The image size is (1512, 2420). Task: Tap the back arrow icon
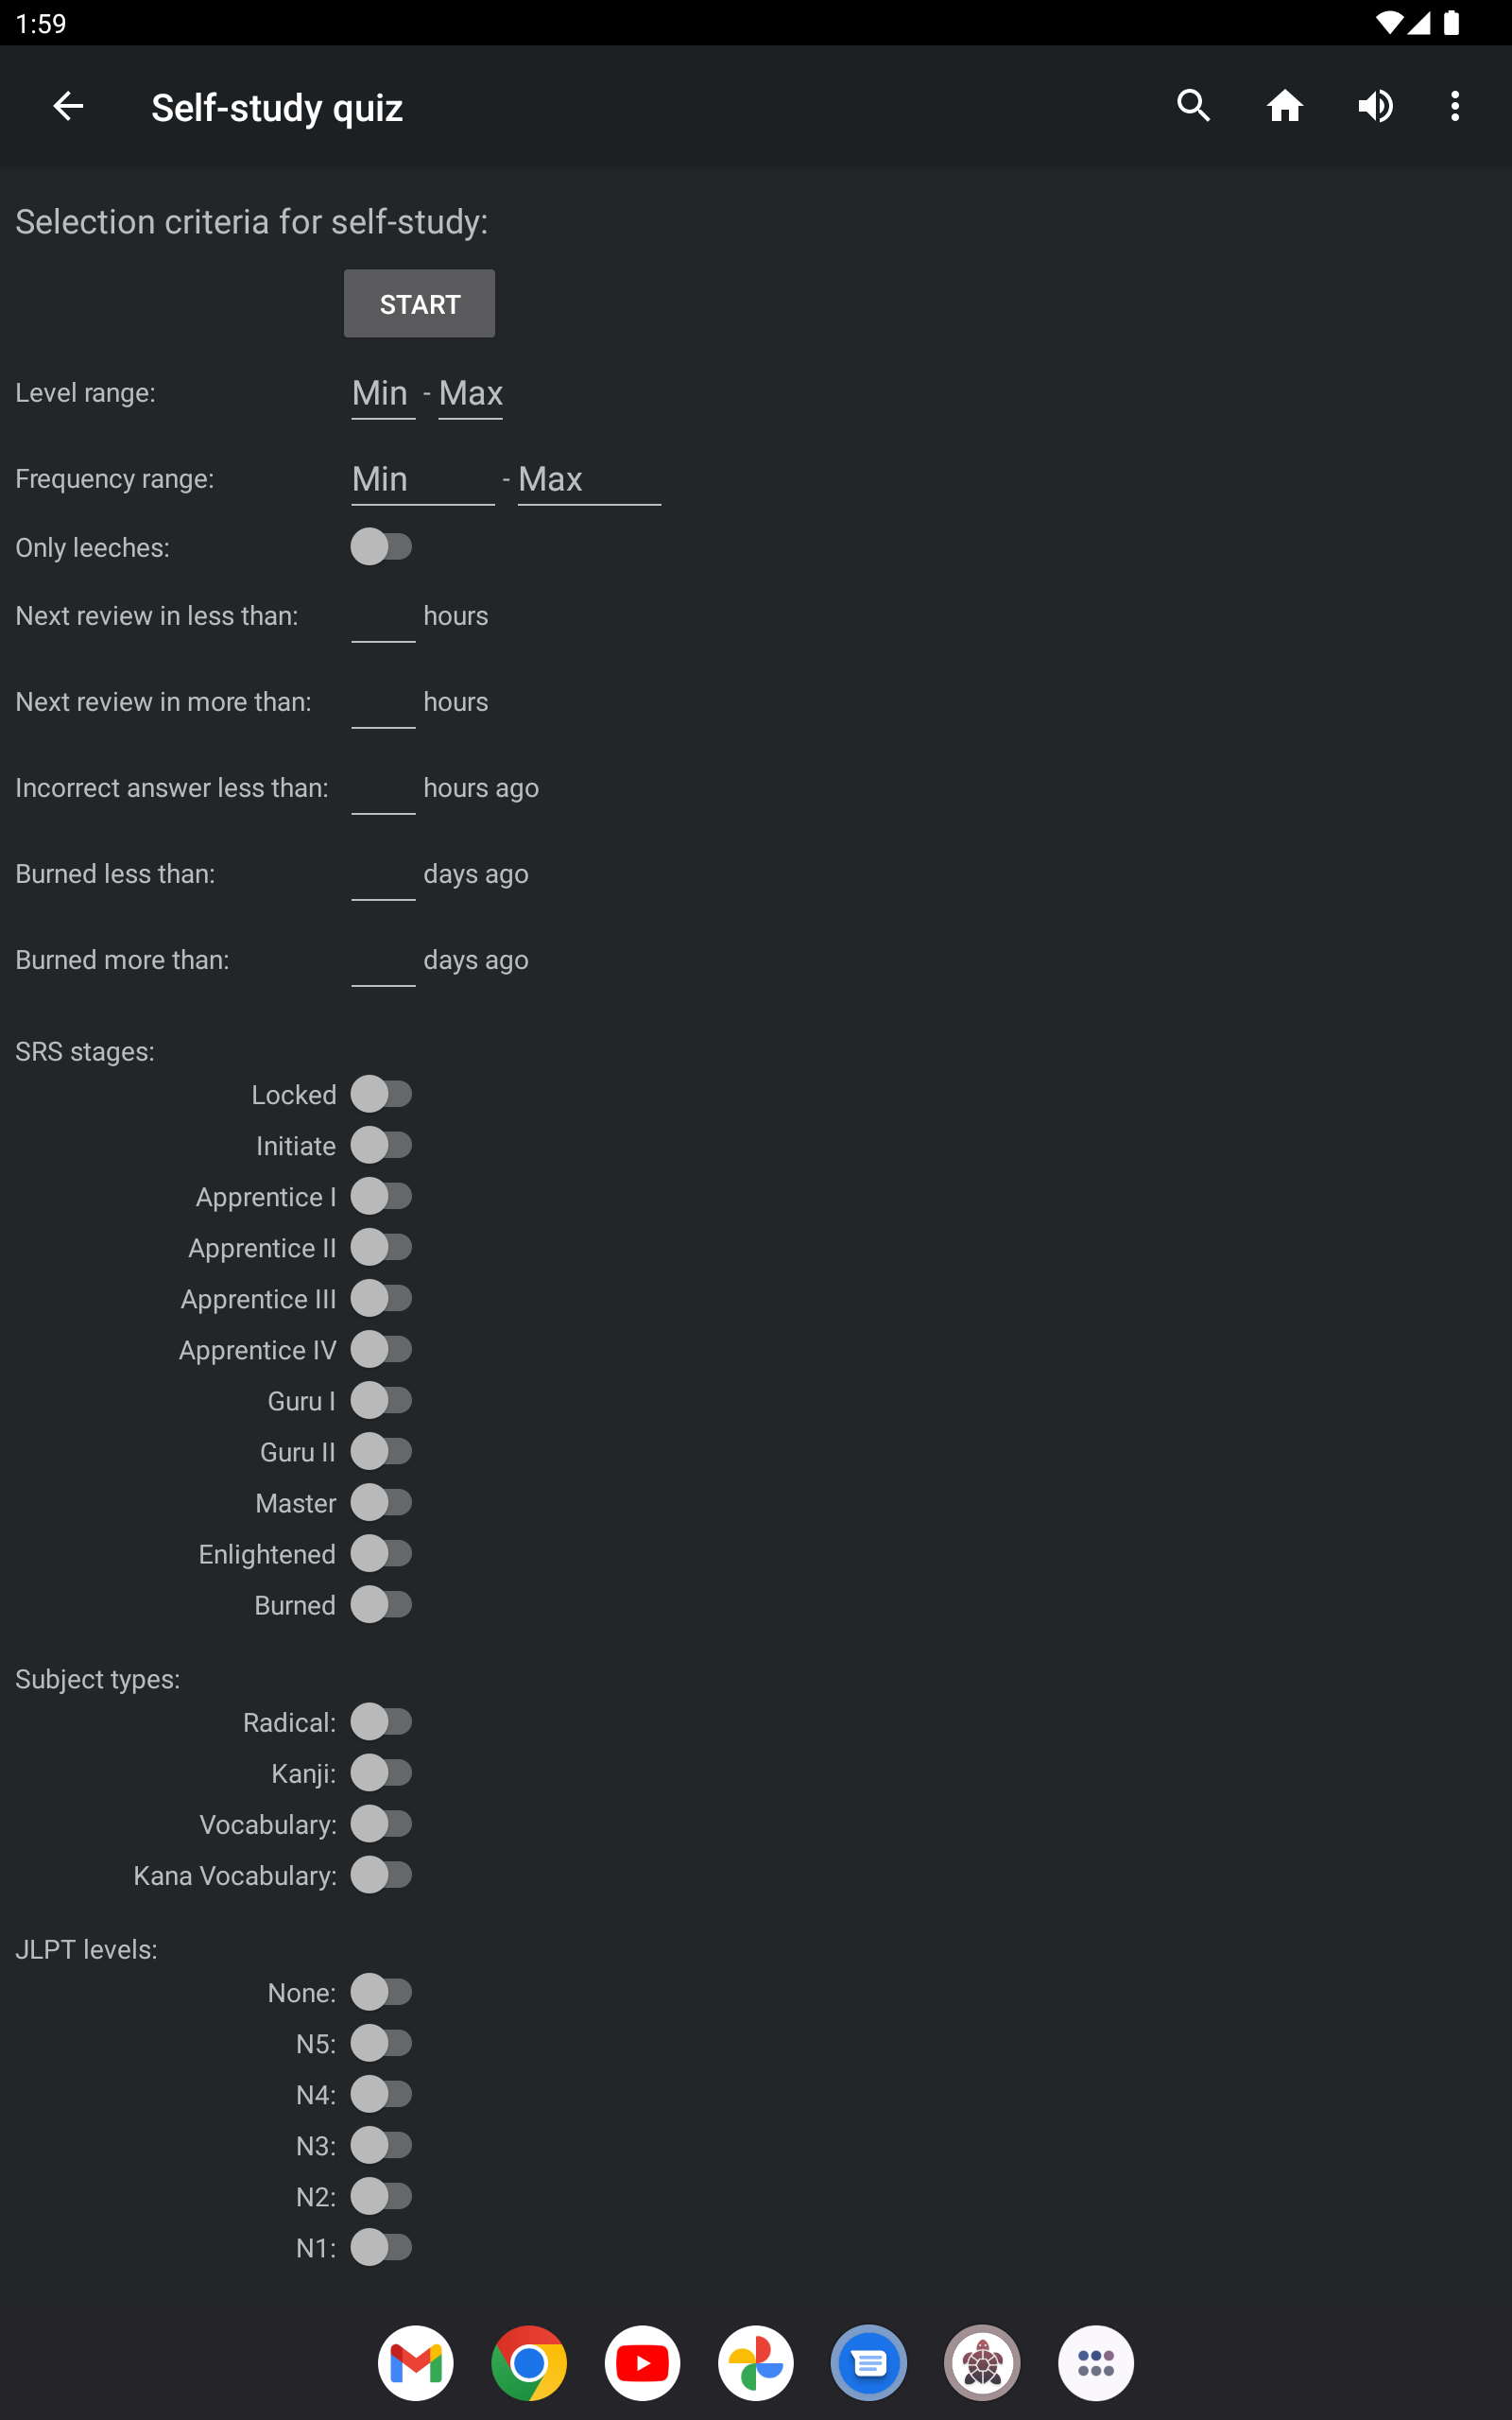(x=68, y=106)
